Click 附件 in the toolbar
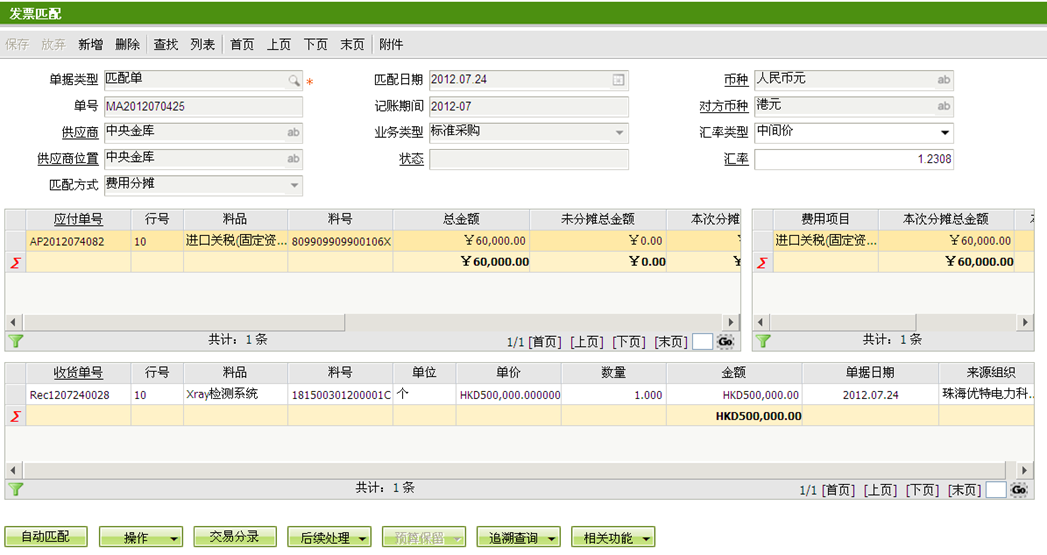 pos(391,44)
